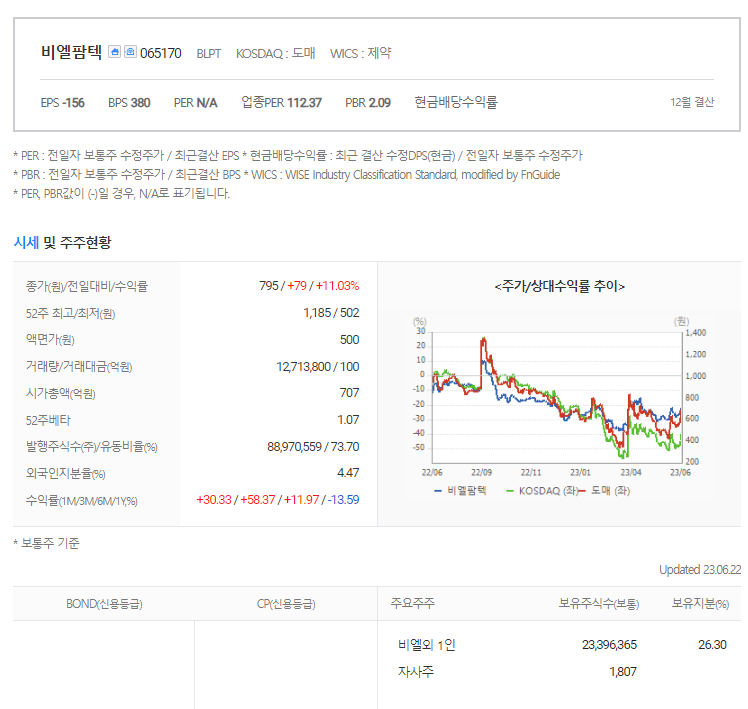Click the CP(신용등급) column header
Screen dimensions: 748x709
tap(286, 604)
